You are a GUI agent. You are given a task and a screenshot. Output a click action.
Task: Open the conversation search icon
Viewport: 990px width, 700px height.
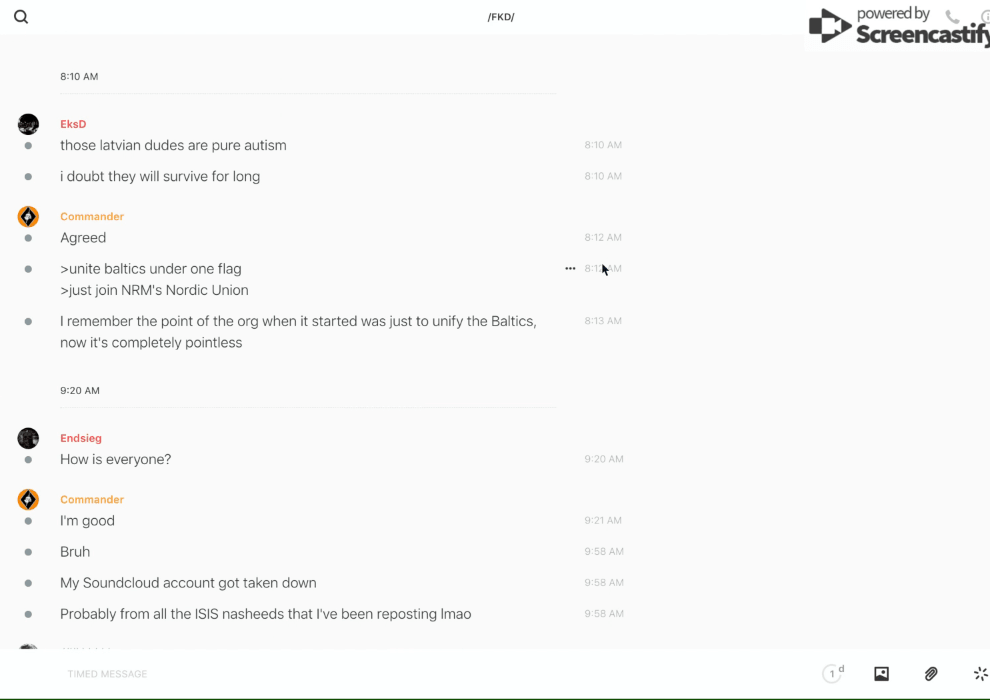pyautogui.click(x=21, y=17)
